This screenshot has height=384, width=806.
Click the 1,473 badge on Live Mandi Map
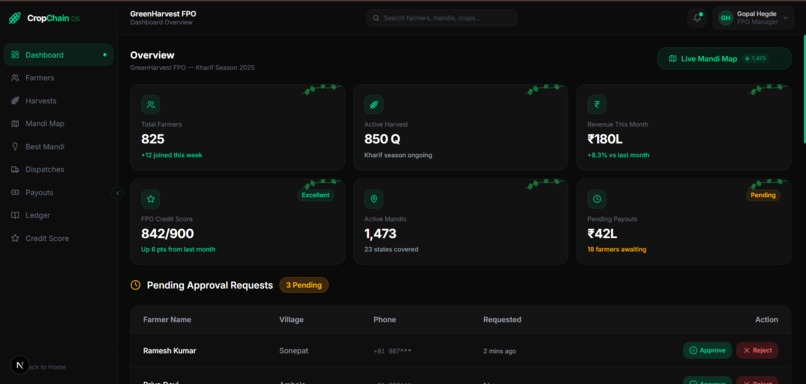click(755, 59)
